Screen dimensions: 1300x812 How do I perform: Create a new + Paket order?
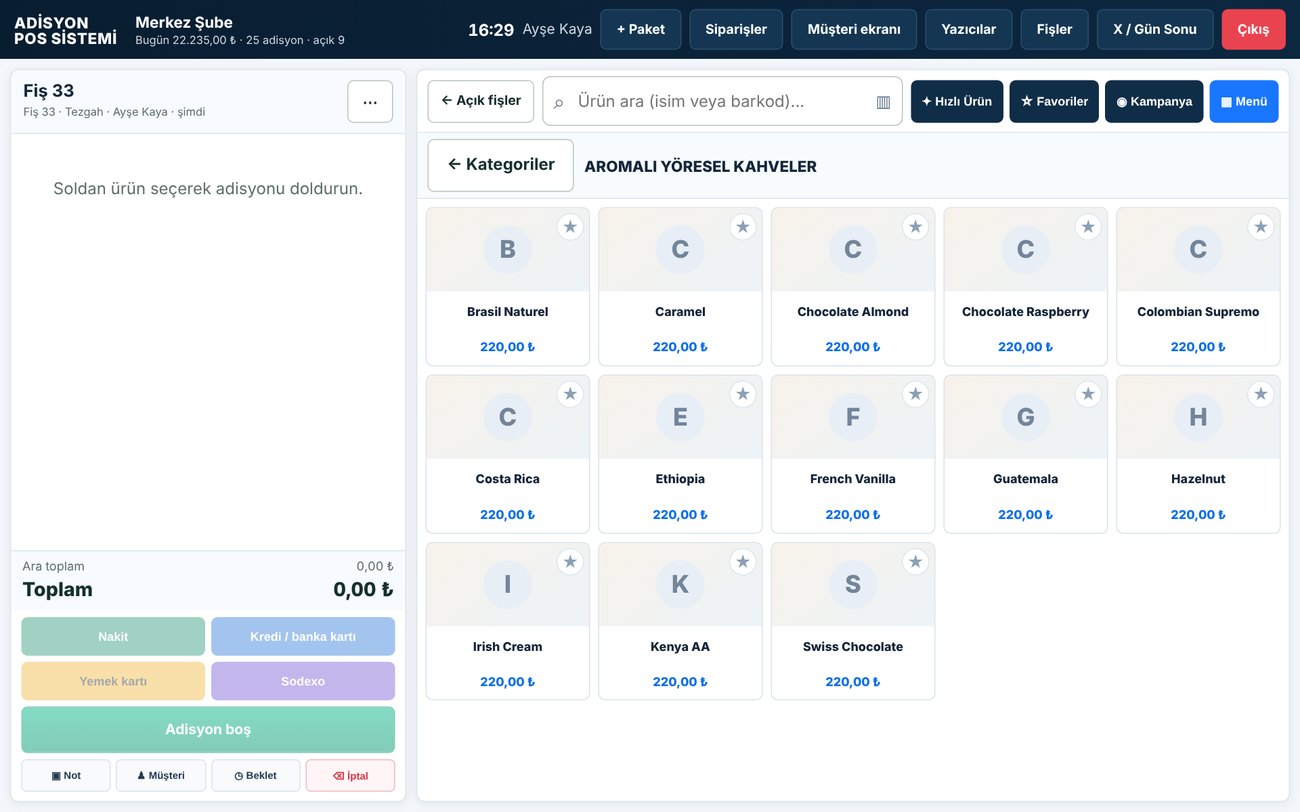tap(641, 29)
